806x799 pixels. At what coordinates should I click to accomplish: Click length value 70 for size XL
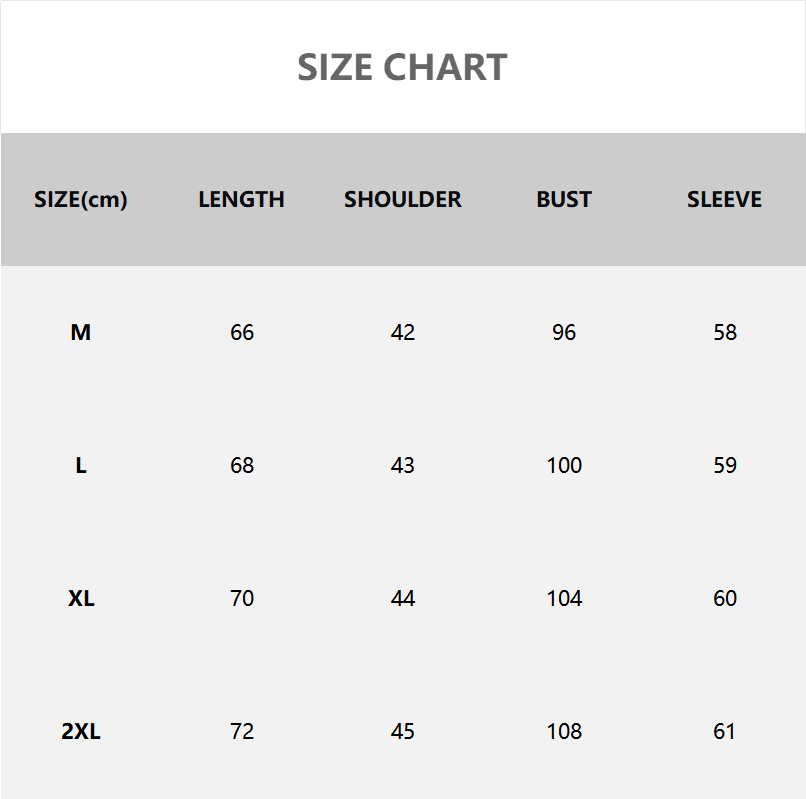(242, 598)
